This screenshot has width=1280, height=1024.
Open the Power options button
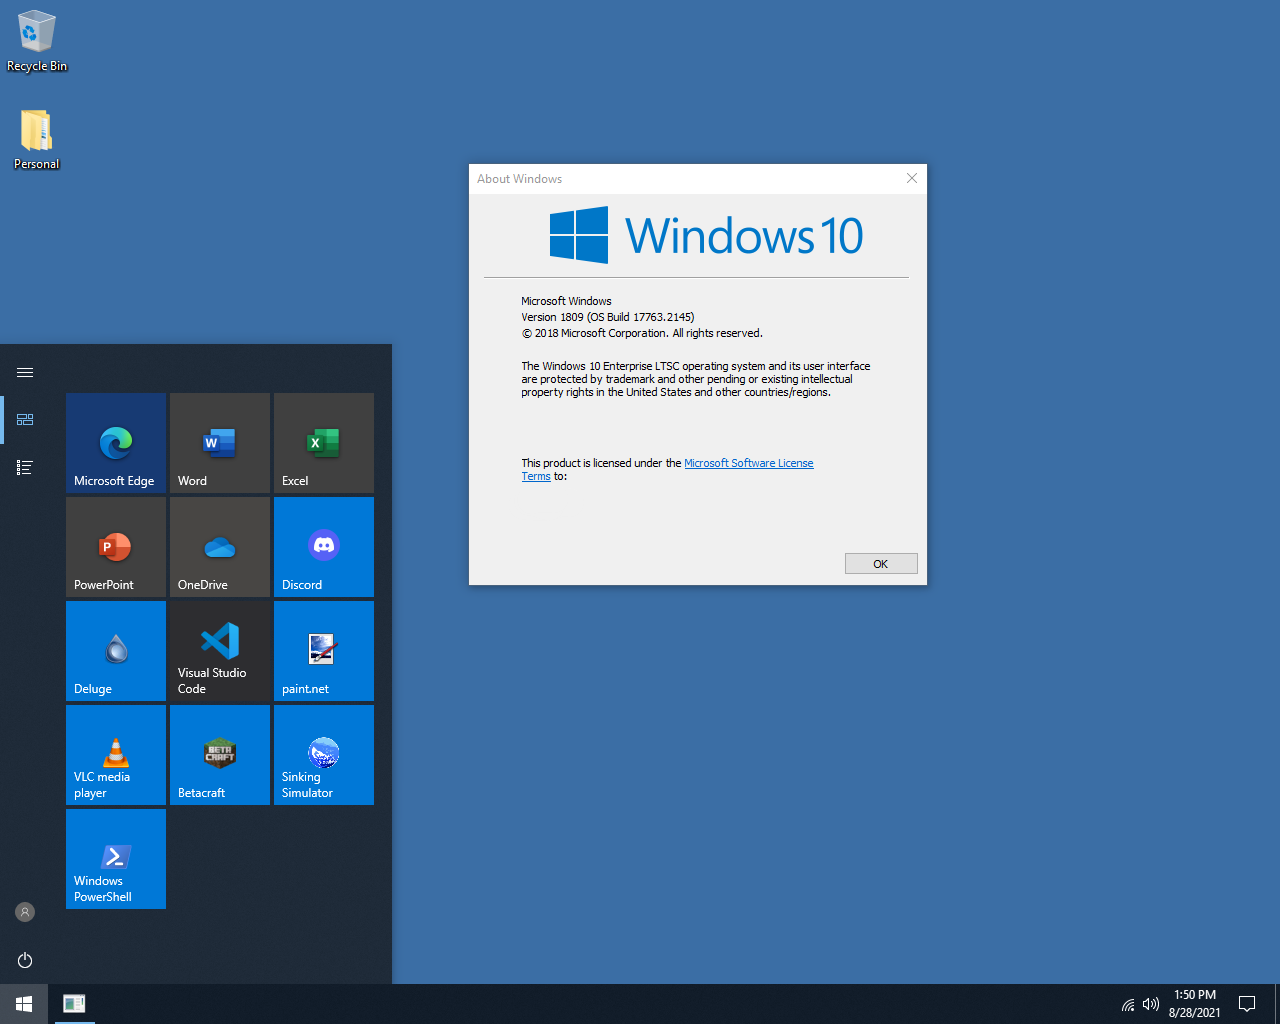[25, 960]
